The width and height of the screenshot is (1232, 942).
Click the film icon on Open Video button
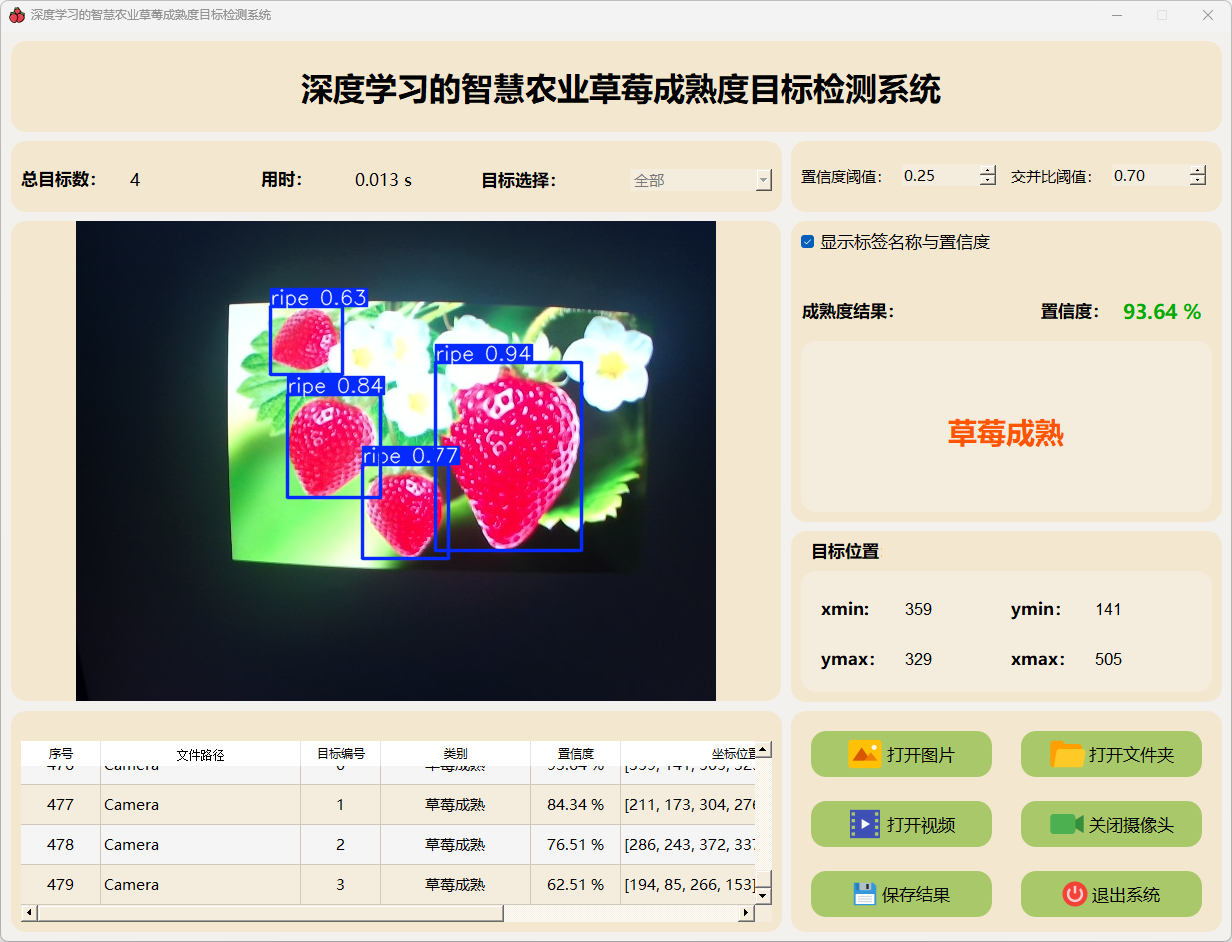[864, 824]
